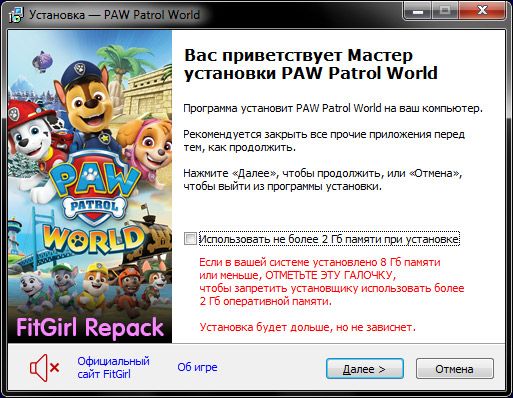Click the installer icon in title bar

16,15
